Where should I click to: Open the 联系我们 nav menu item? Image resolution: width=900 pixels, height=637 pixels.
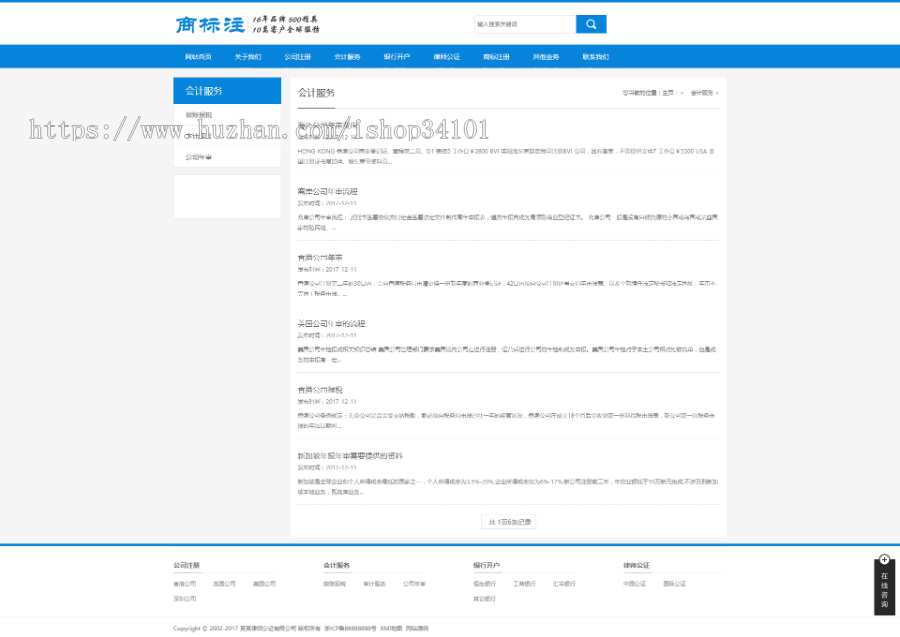[x=595, y=57]
